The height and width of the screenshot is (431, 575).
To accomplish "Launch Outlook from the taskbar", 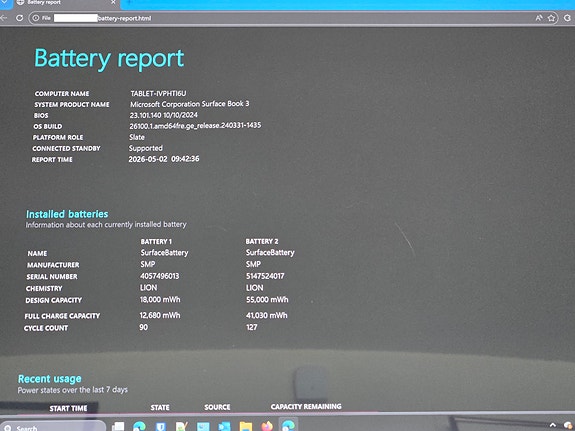I will click(x=224, y=426).
